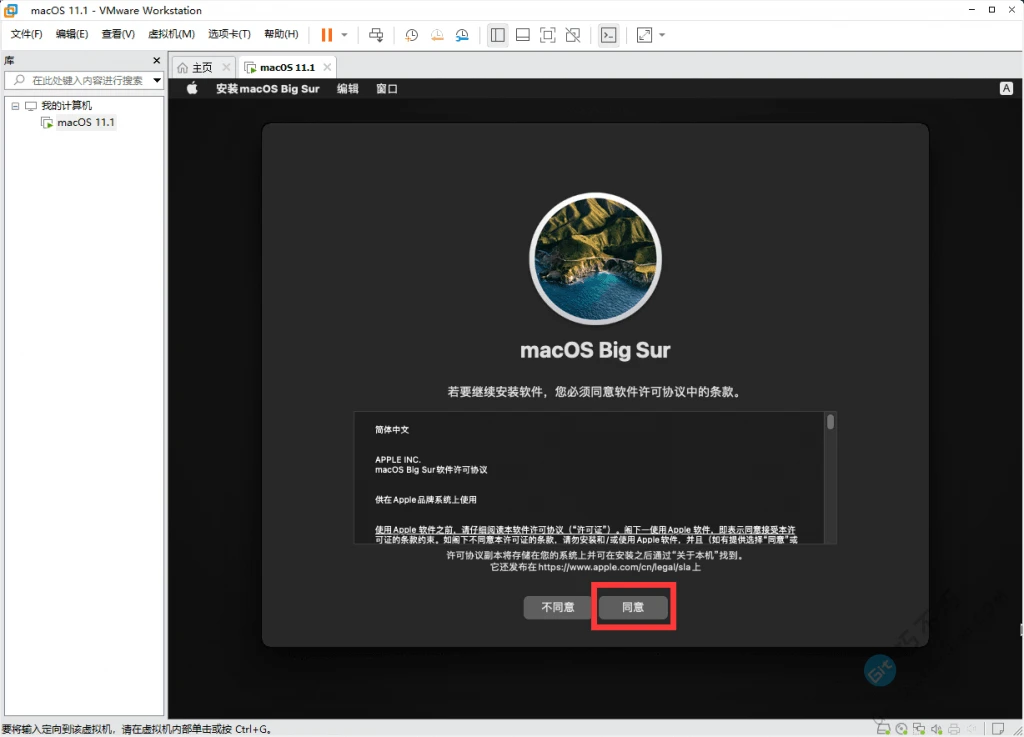Close the macOS 11.1 tab
The height and width of the screenshot is (737, 1024).
pyautogui.click(x=327, y=67)
